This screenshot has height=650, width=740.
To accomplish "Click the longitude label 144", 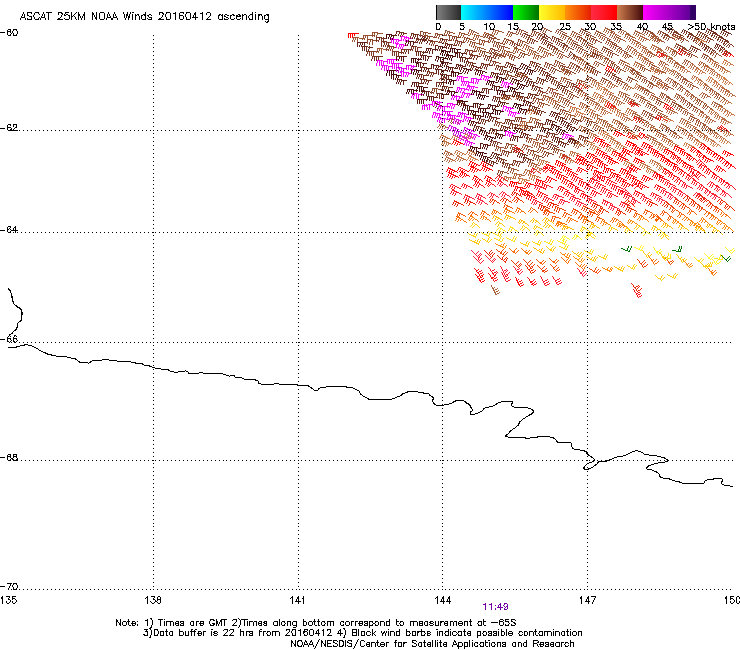I will [442, 600].
